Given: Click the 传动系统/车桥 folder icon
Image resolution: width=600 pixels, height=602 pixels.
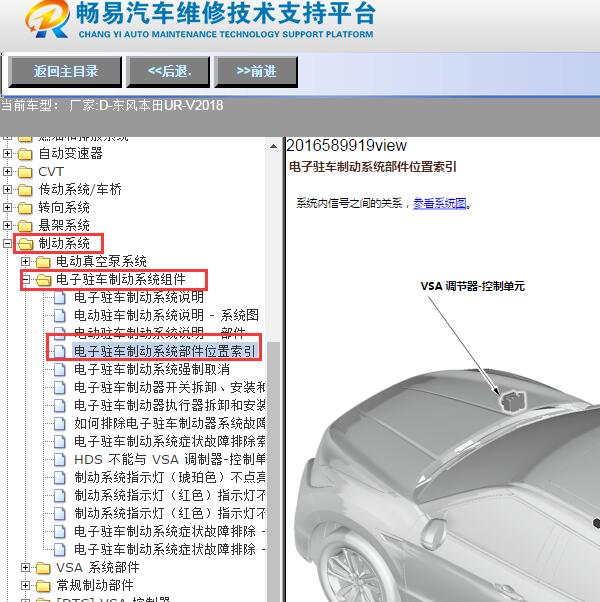Looking at the screenshot, I should coord(25,190).
